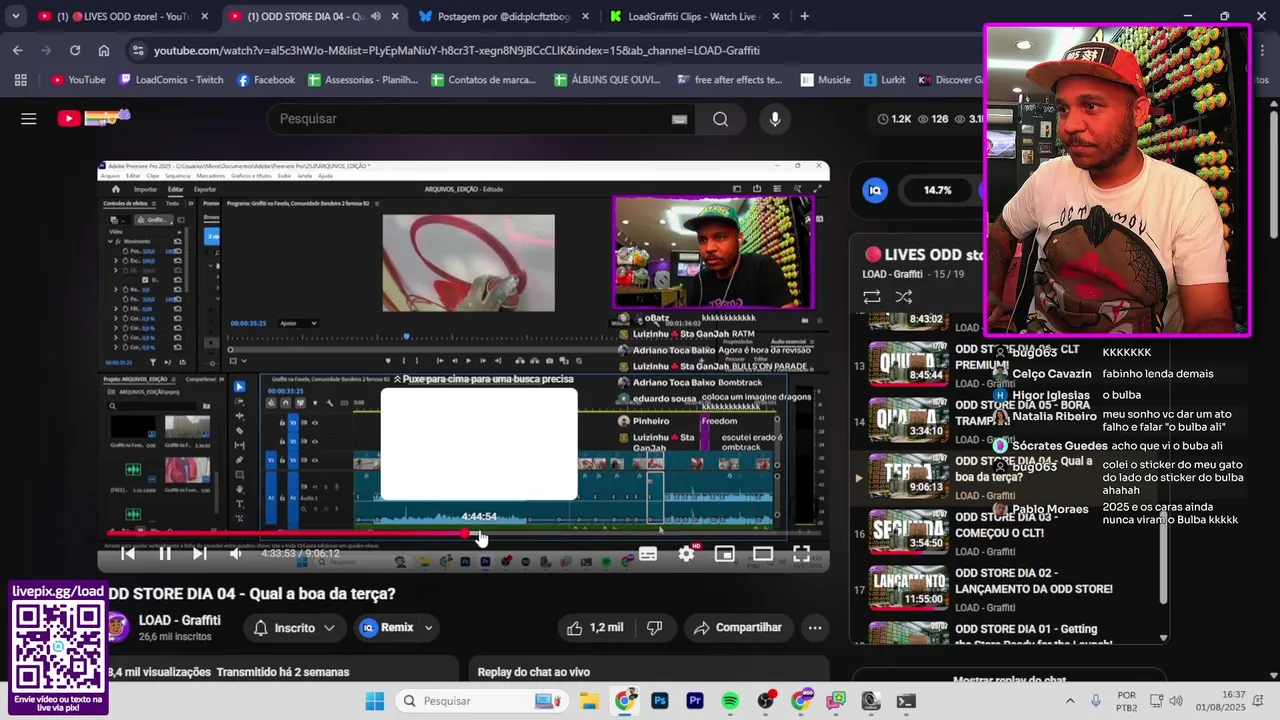Toggle theater mode view
Viewport: 1280px width, 720px height.
763,553
